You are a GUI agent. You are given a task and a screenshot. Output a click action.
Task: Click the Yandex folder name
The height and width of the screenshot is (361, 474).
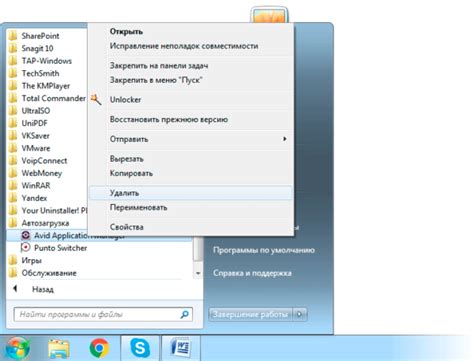(x=34, y=198)
